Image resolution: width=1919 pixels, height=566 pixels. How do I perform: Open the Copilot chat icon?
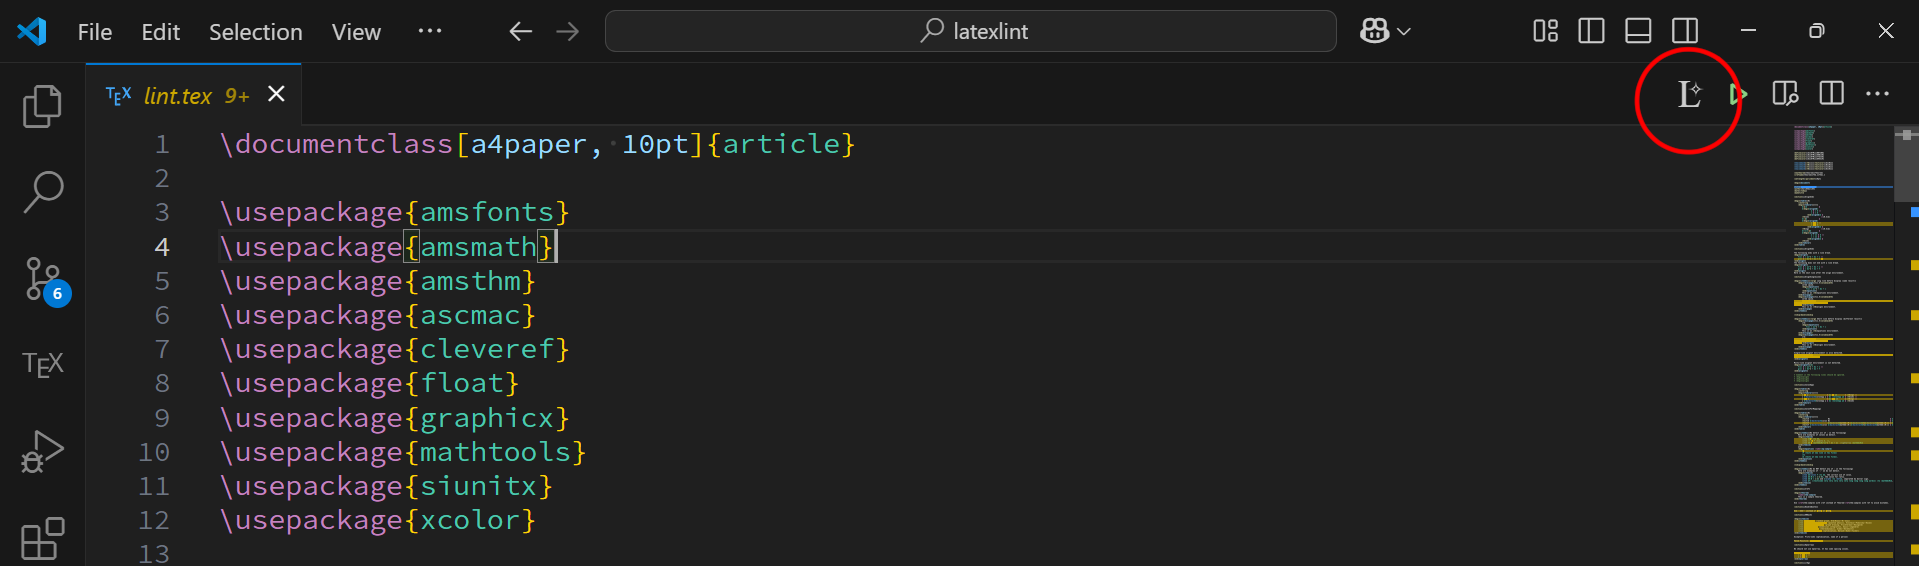pos(1374,31)
